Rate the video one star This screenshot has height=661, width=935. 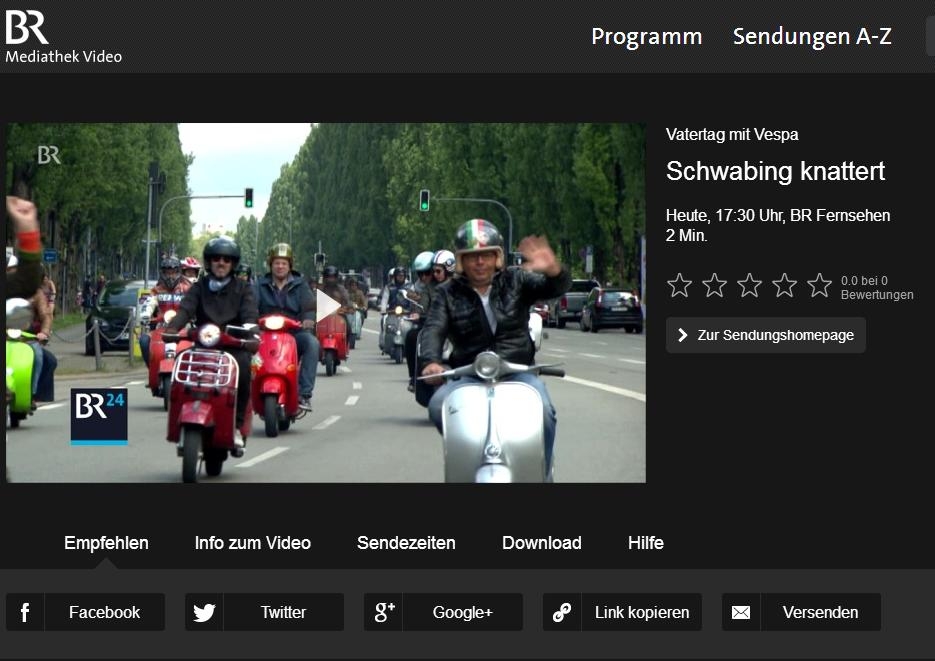pos(680,286)
